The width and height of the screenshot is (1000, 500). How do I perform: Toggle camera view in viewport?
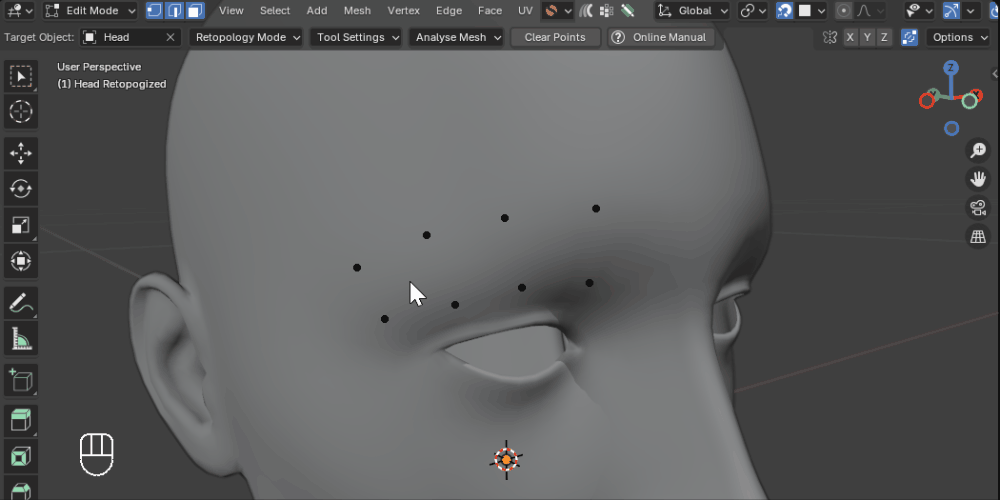[978, 208]
